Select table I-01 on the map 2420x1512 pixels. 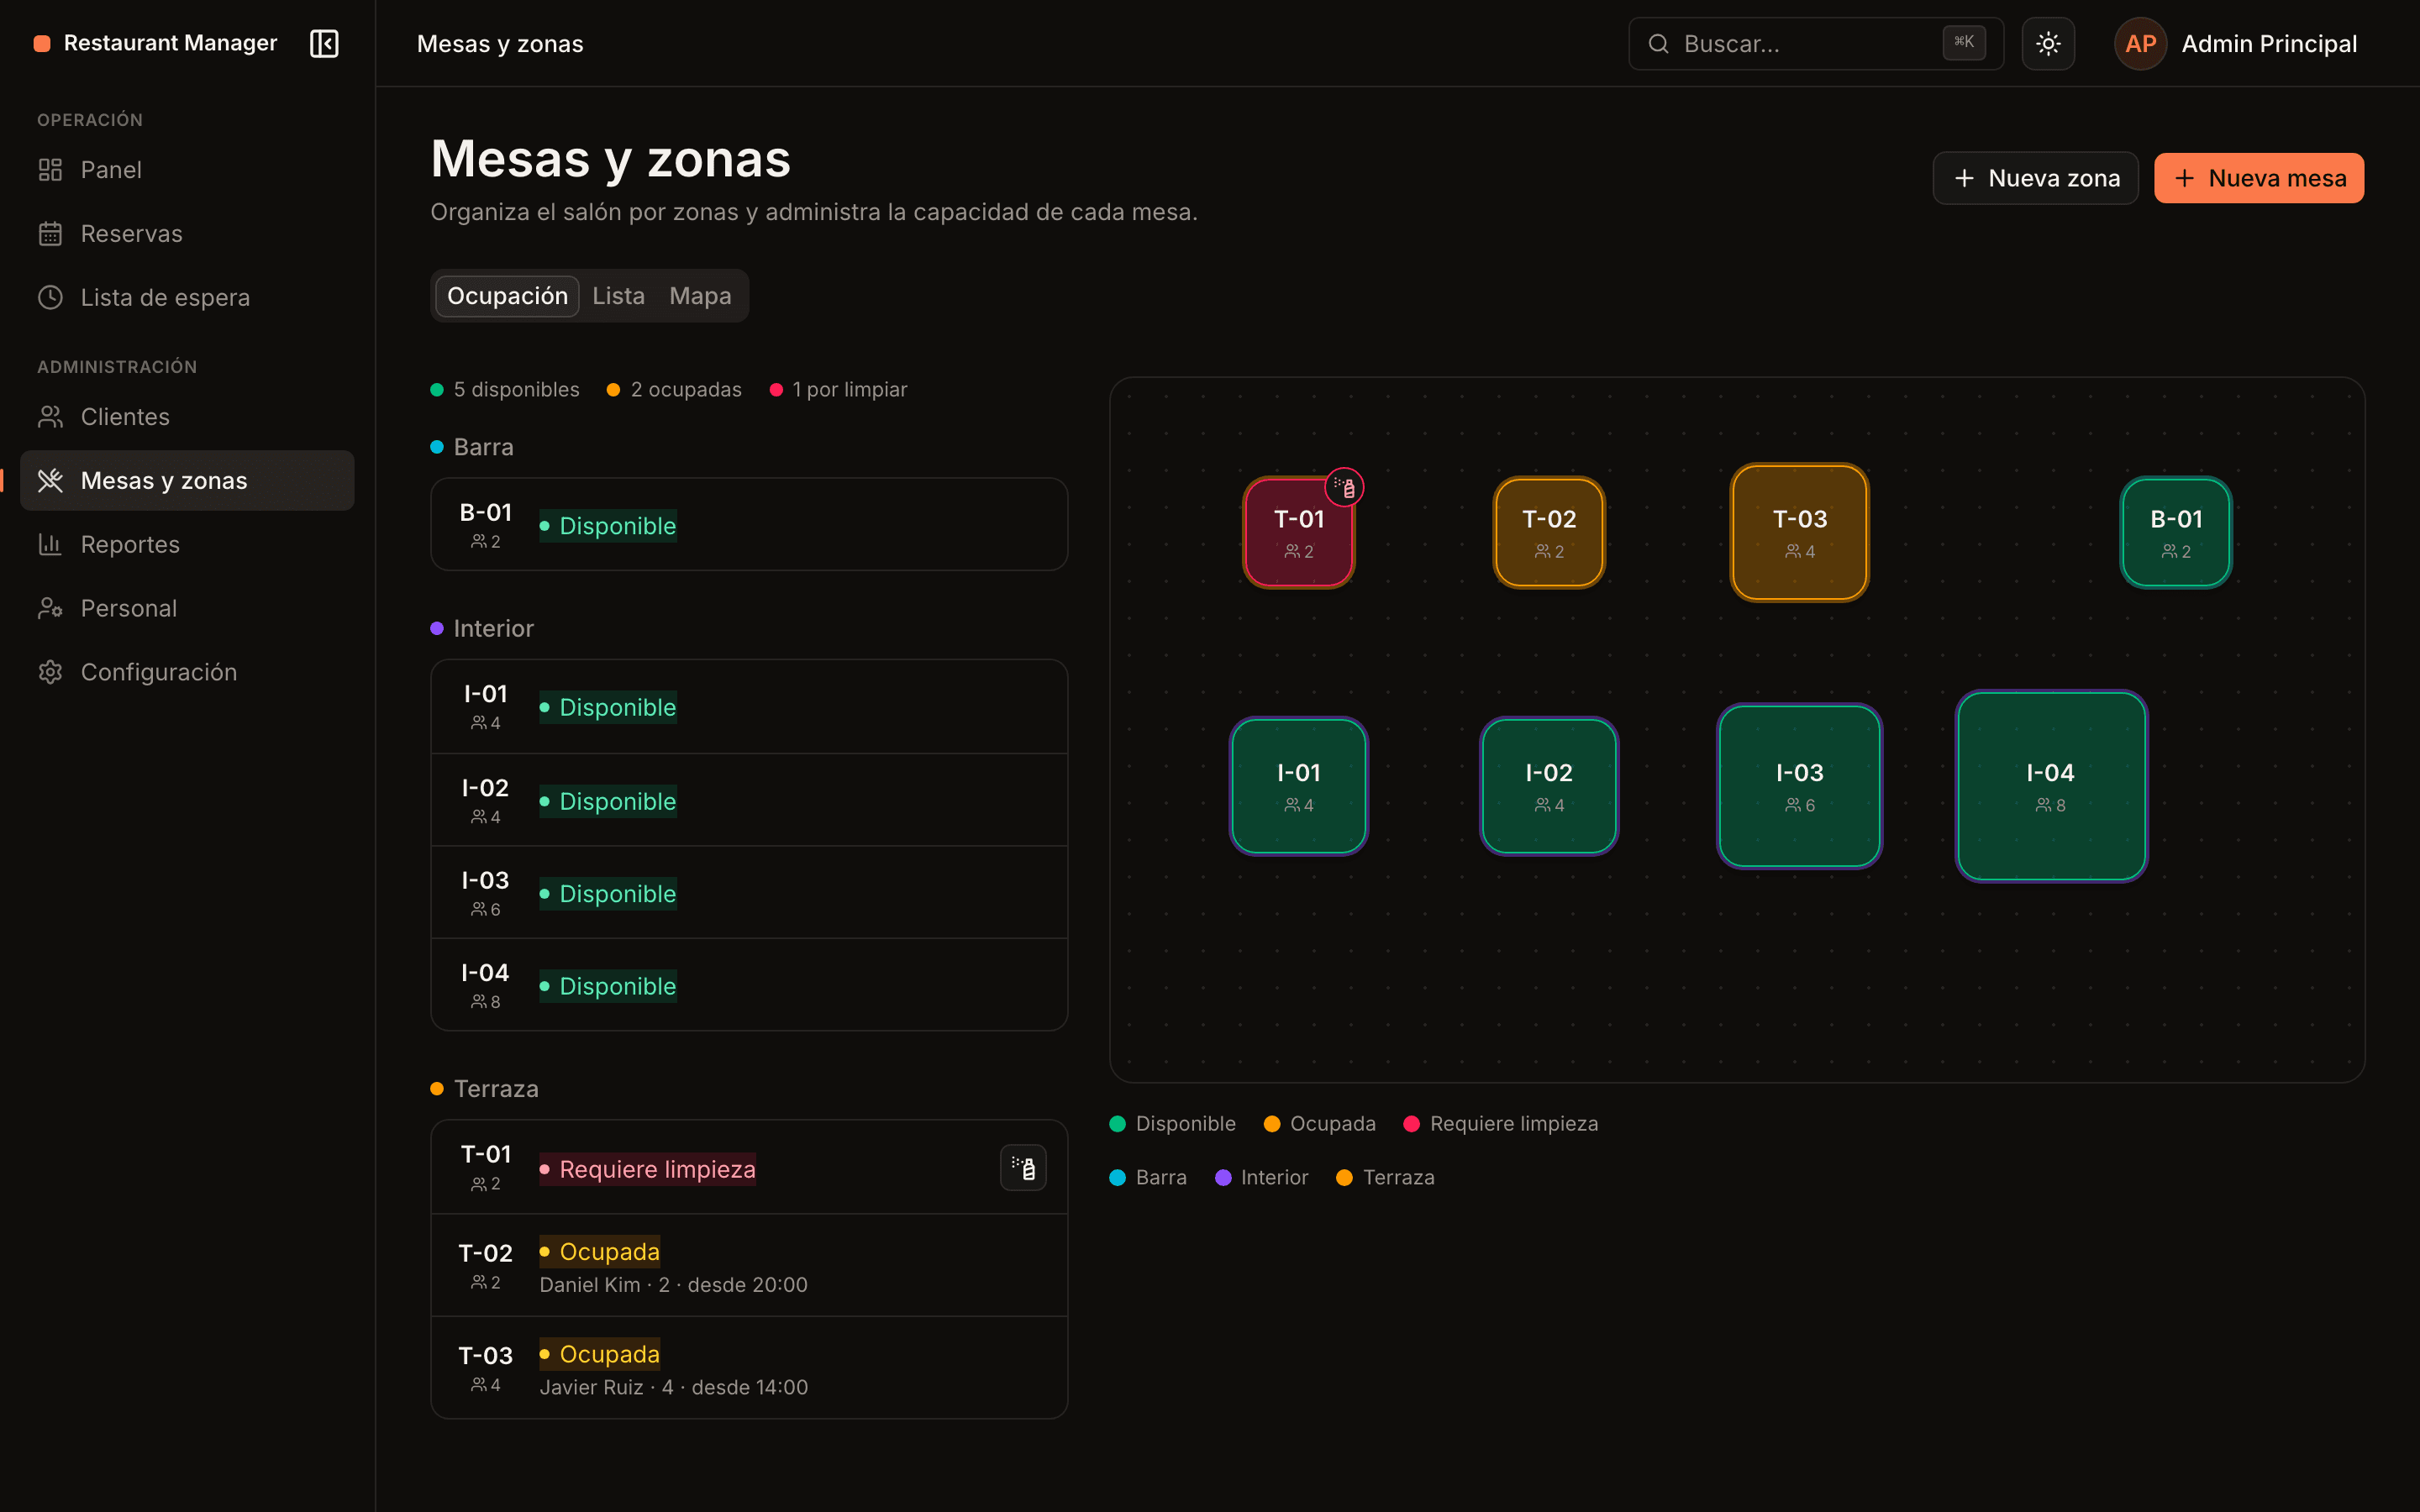(1298, 786)
